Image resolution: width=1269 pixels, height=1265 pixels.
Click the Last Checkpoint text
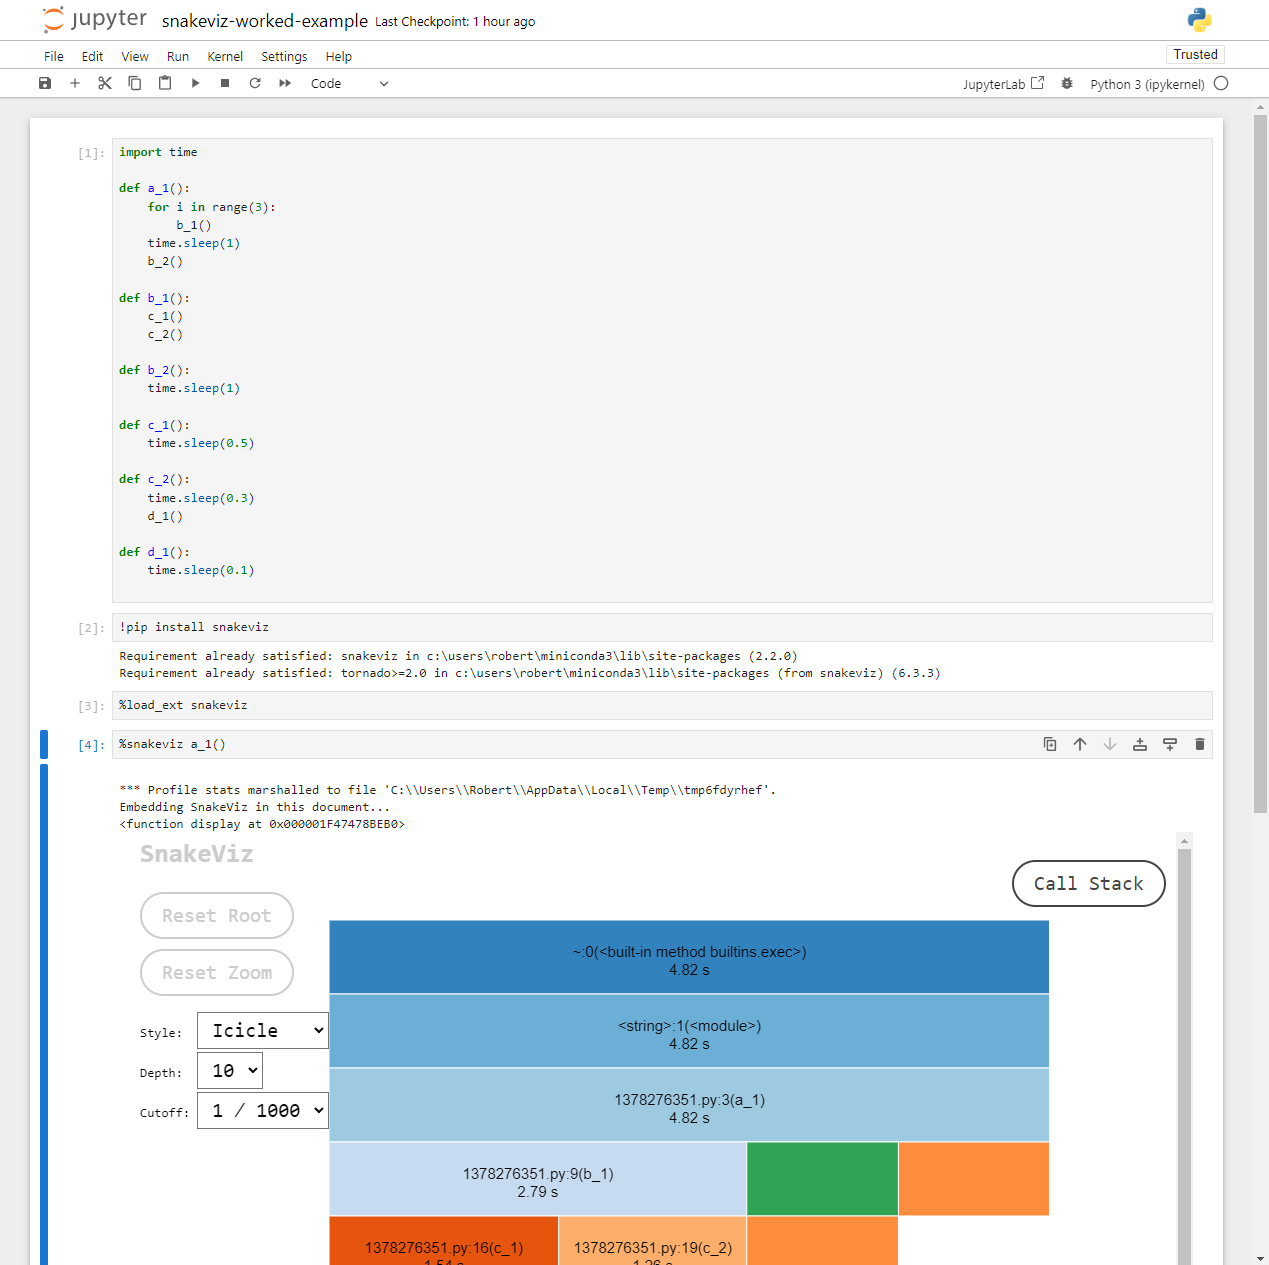click(x=455, y=22)
